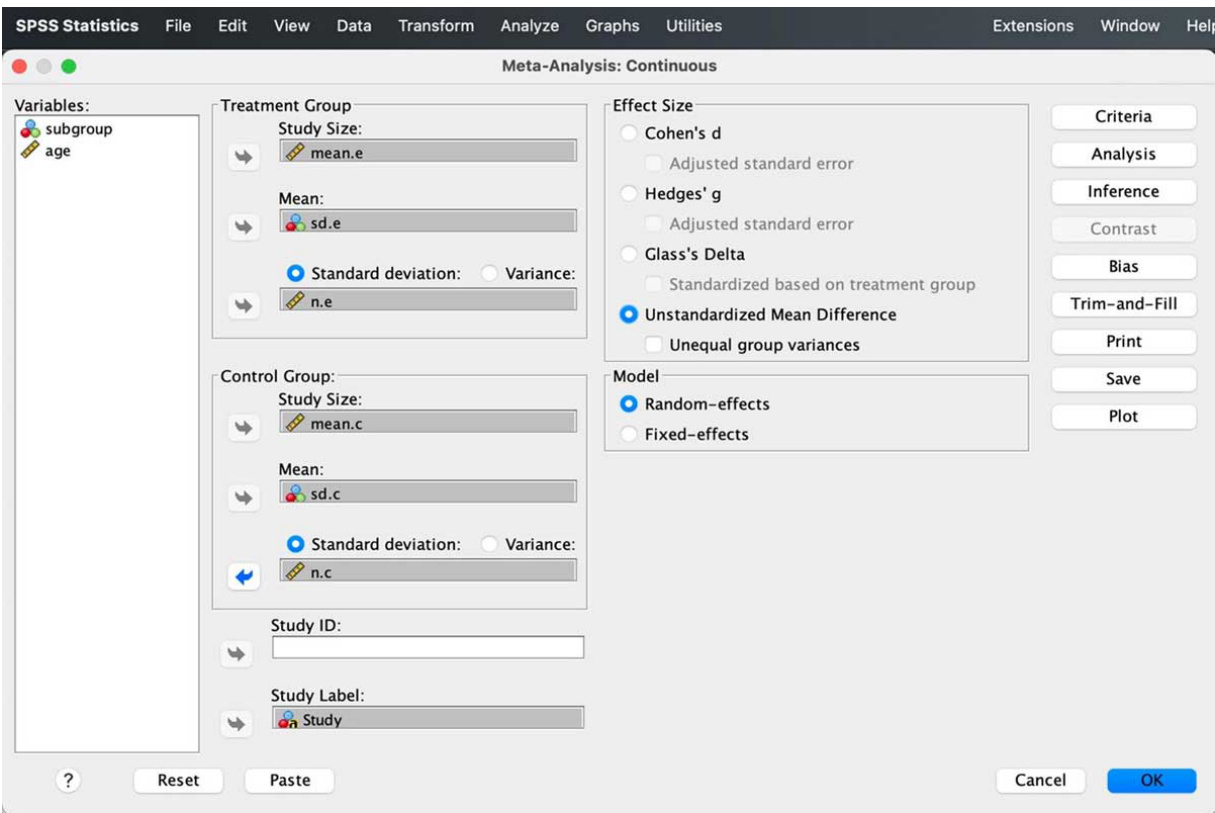Viewport: 1215px width, 813px height.
Task: Select Variance in the Treatment Group
Action: pyautogui.click(x=490, y=273)
